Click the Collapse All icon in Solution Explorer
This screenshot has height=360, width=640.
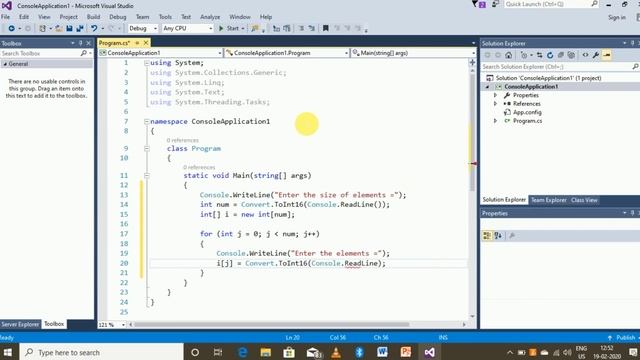[561, 55]
